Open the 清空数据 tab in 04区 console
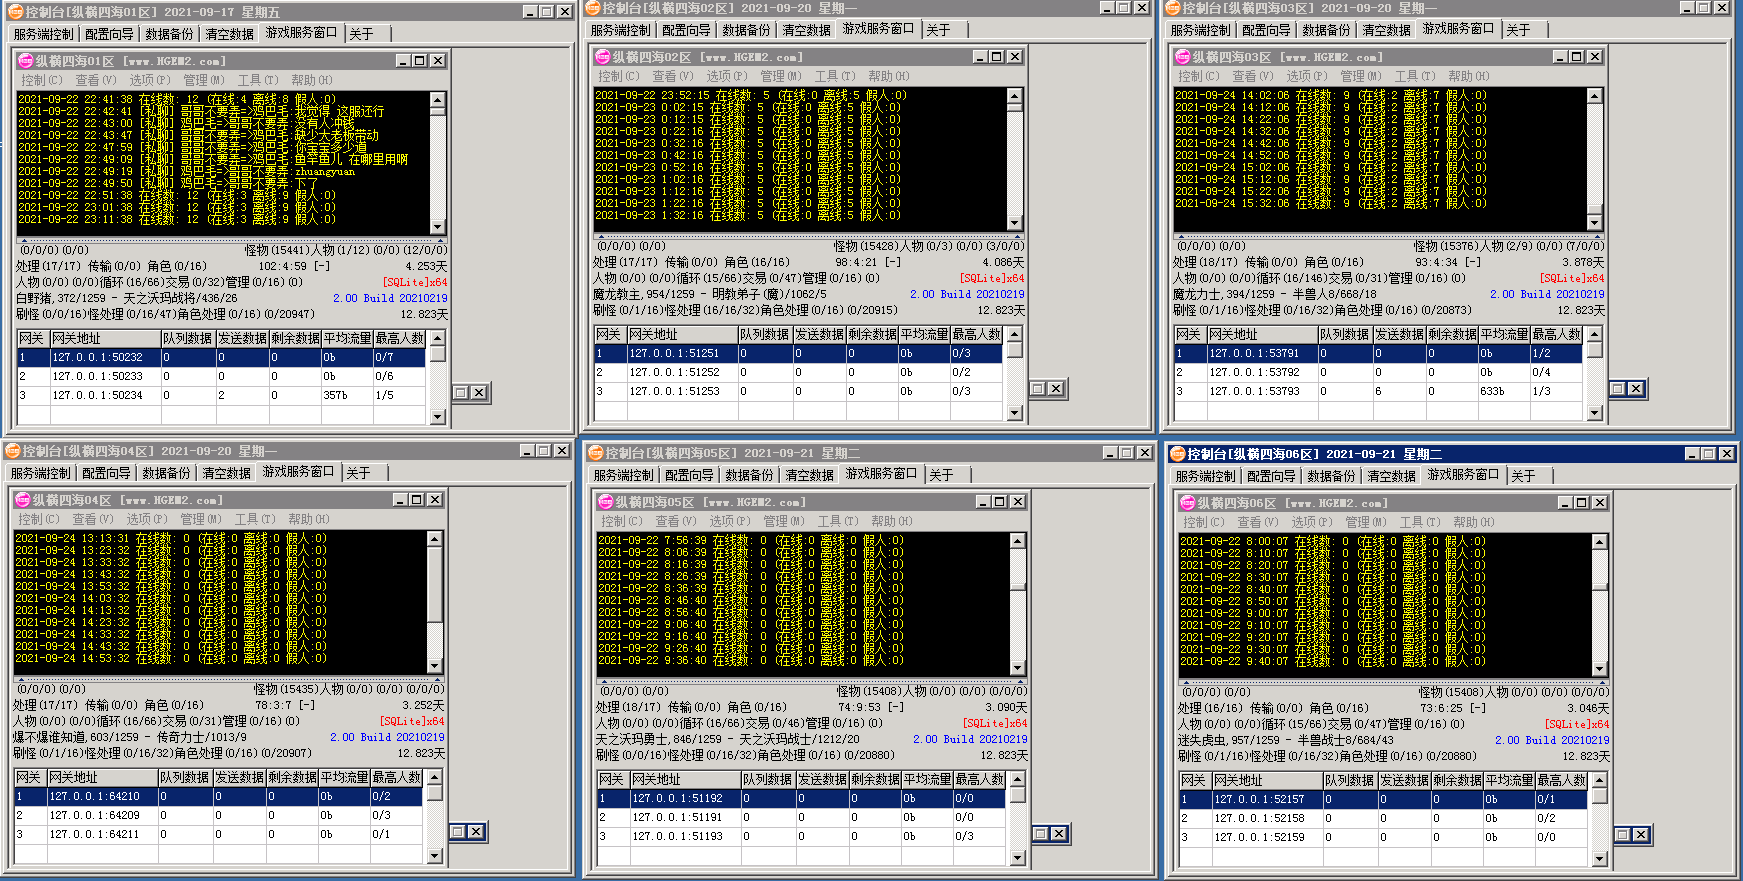1743x881 pixels. [x=226, y=473]
